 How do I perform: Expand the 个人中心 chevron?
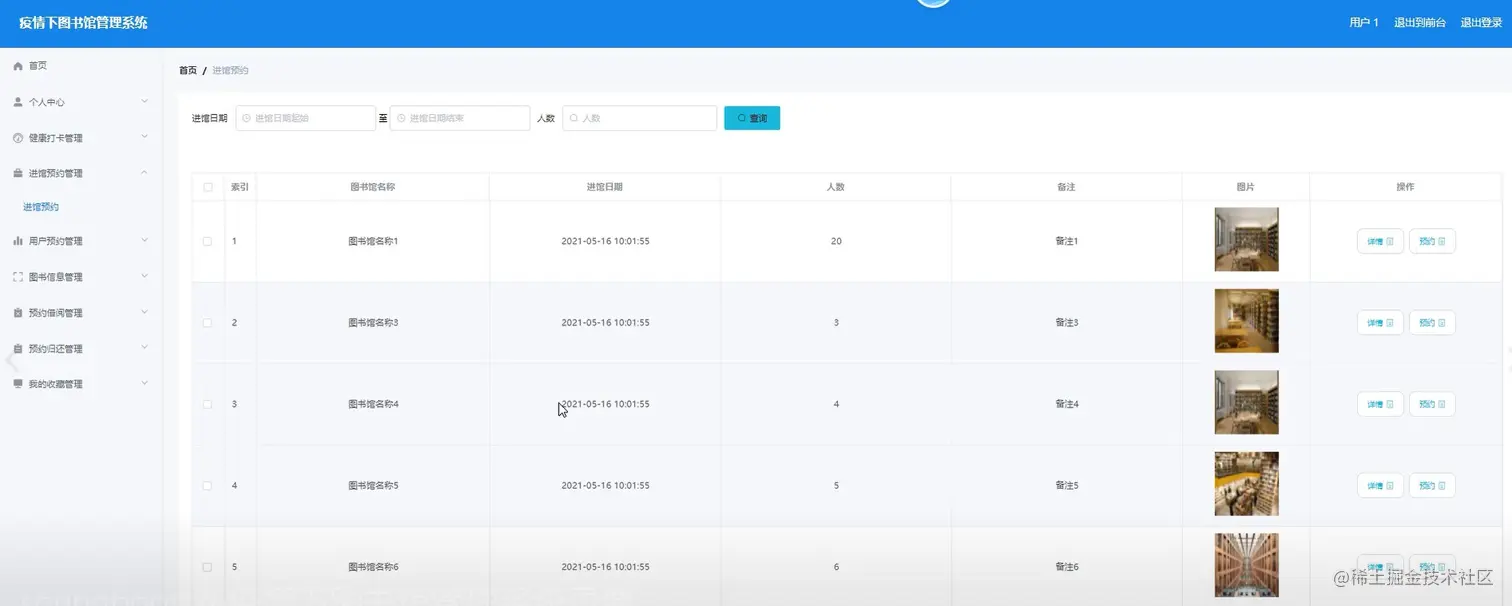coord(144,101)
